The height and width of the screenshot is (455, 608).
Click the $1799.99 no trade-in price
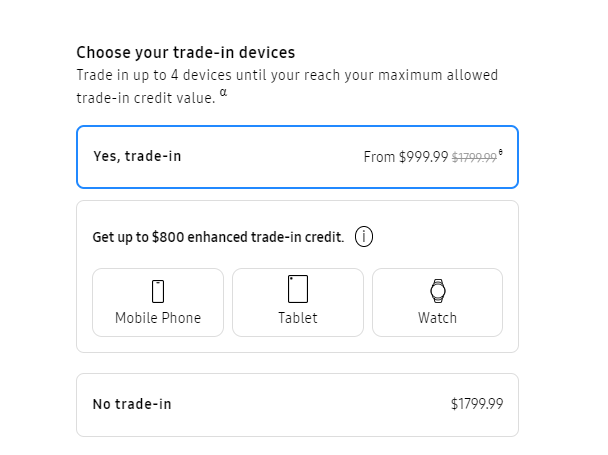[477, 404]
